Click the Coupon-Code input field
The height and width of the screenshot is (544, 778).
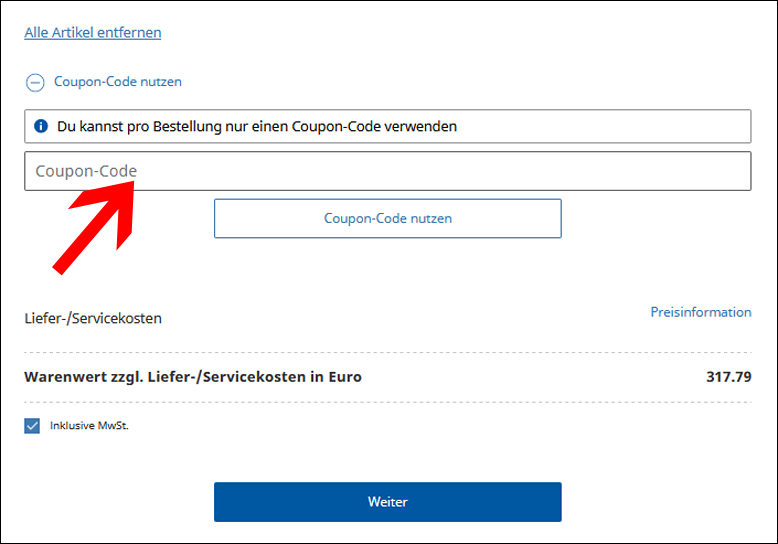coord(388,171)
